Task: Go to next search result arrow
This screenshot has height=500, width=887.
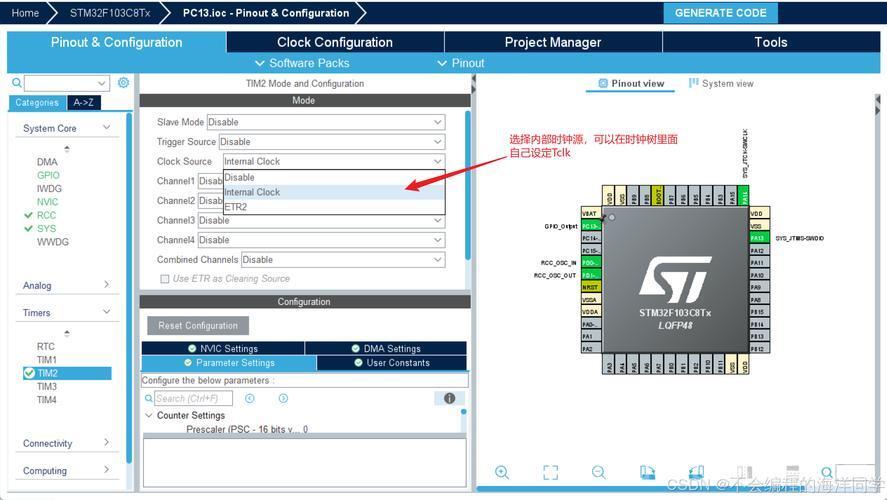Action: click(x=283, y=398)
